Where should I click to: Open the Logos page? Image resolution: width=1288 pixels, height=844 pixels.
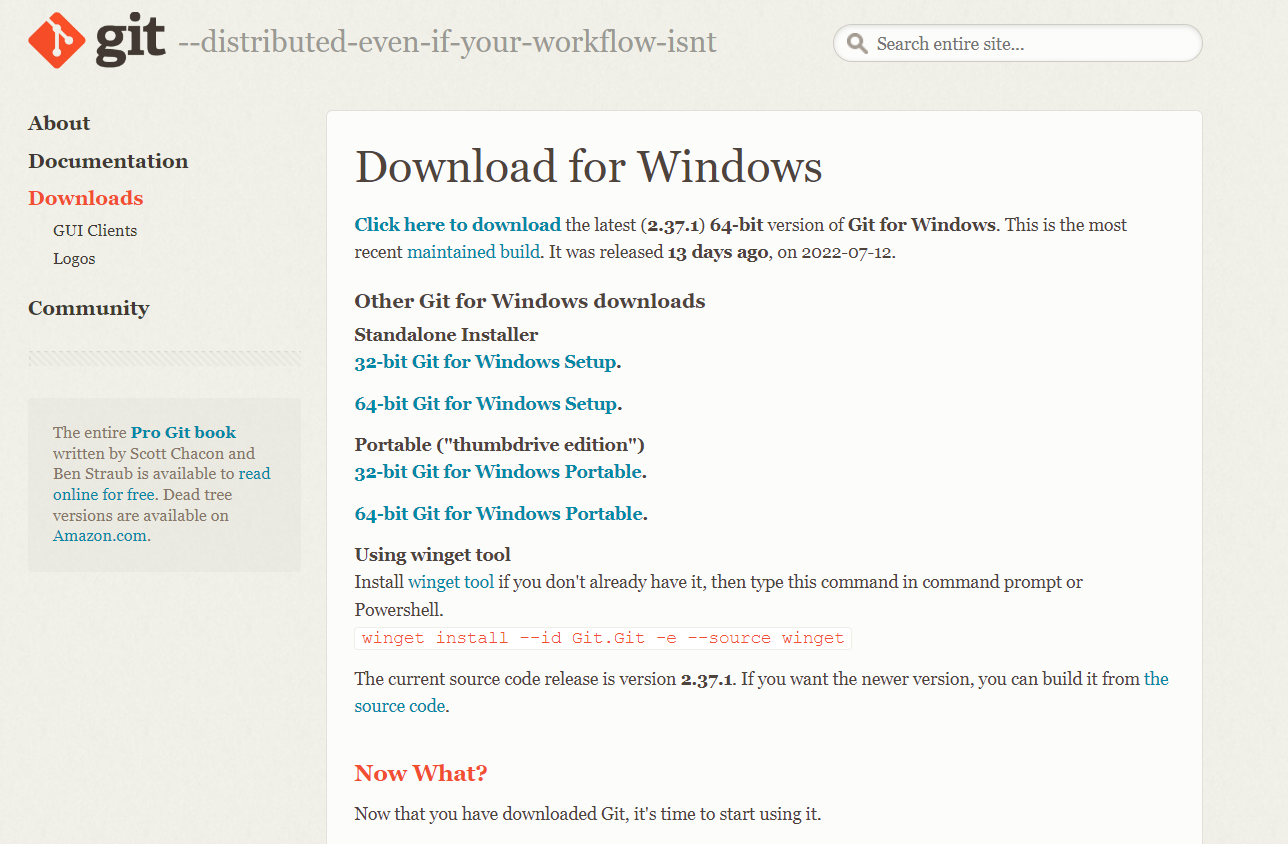(74, 258)
